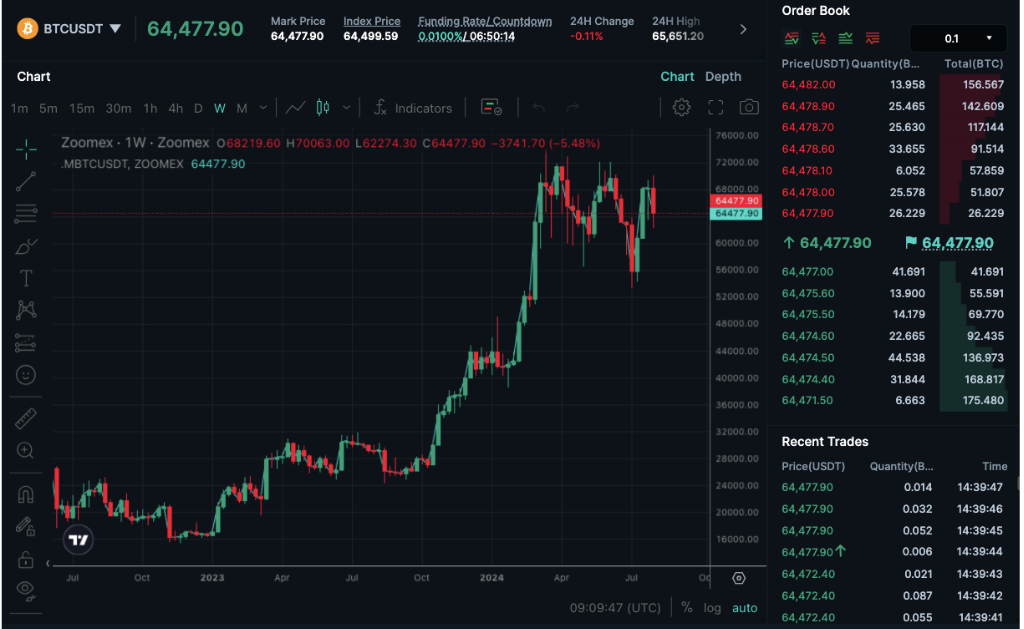This screenshot has width=1024, height=629.
Task: Open the Indicators menu
Action: tap(413, 108)
